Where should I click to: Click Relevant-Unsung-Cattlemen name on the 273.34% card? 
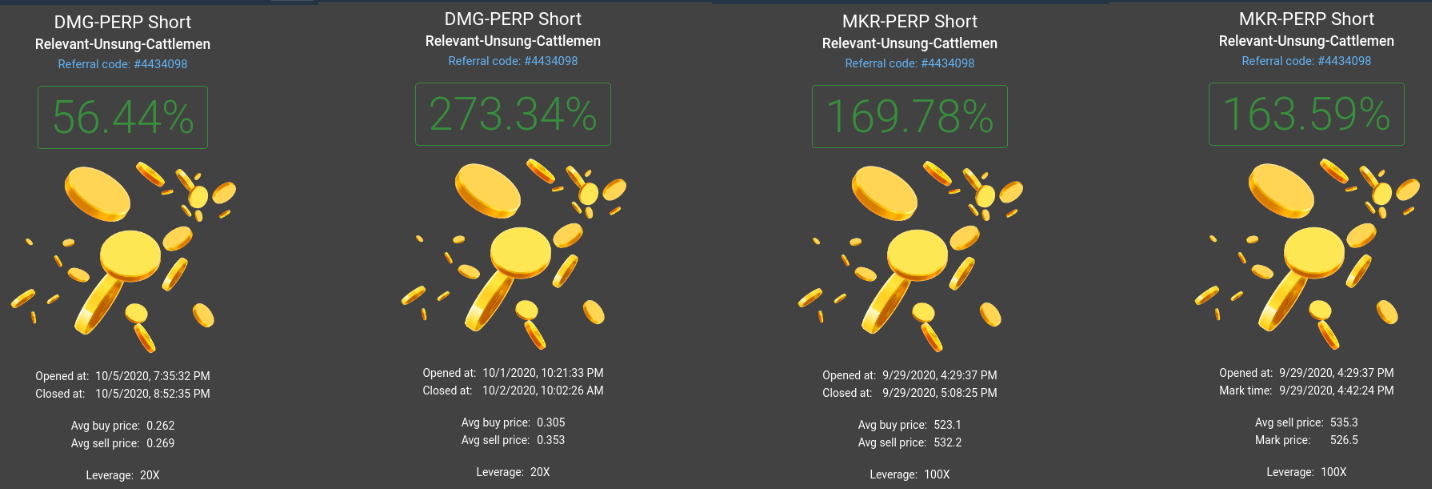513,41
